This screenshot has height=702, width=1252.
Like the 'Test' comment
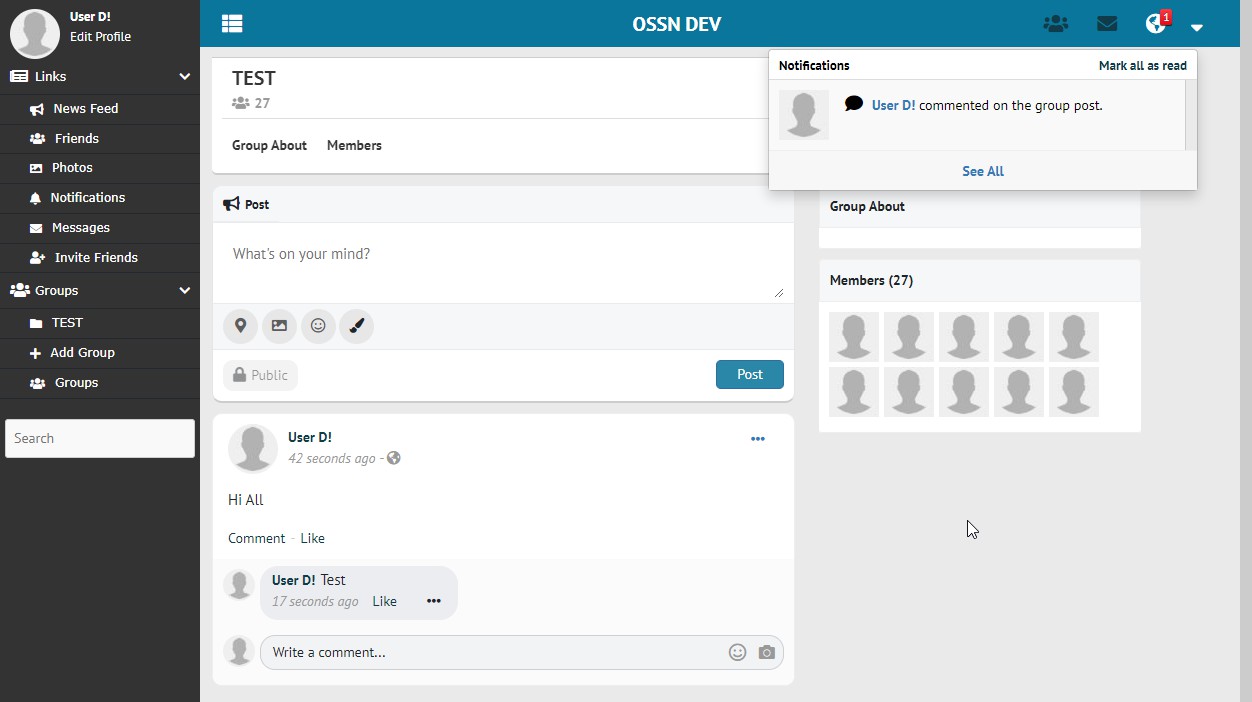[384, 601]
